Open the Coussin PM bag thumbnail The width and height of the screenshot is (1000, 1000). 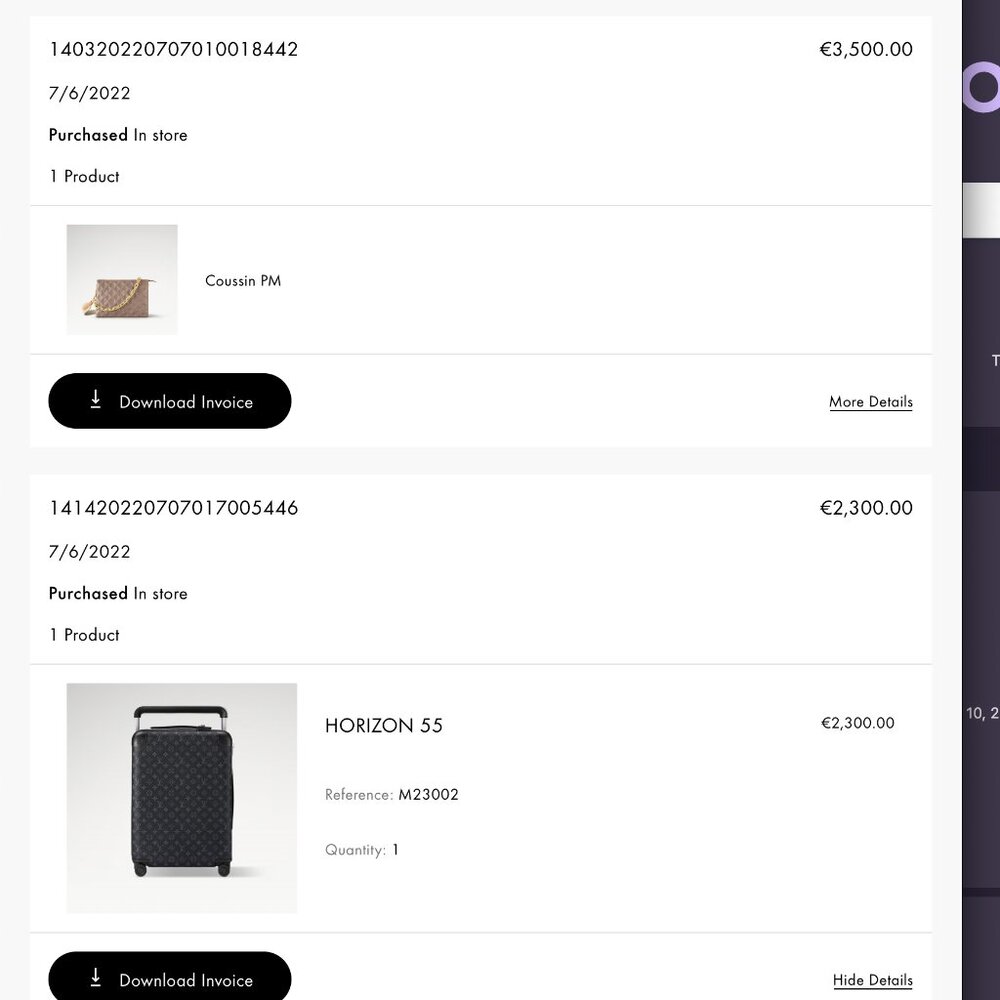[x=122, y=280]
